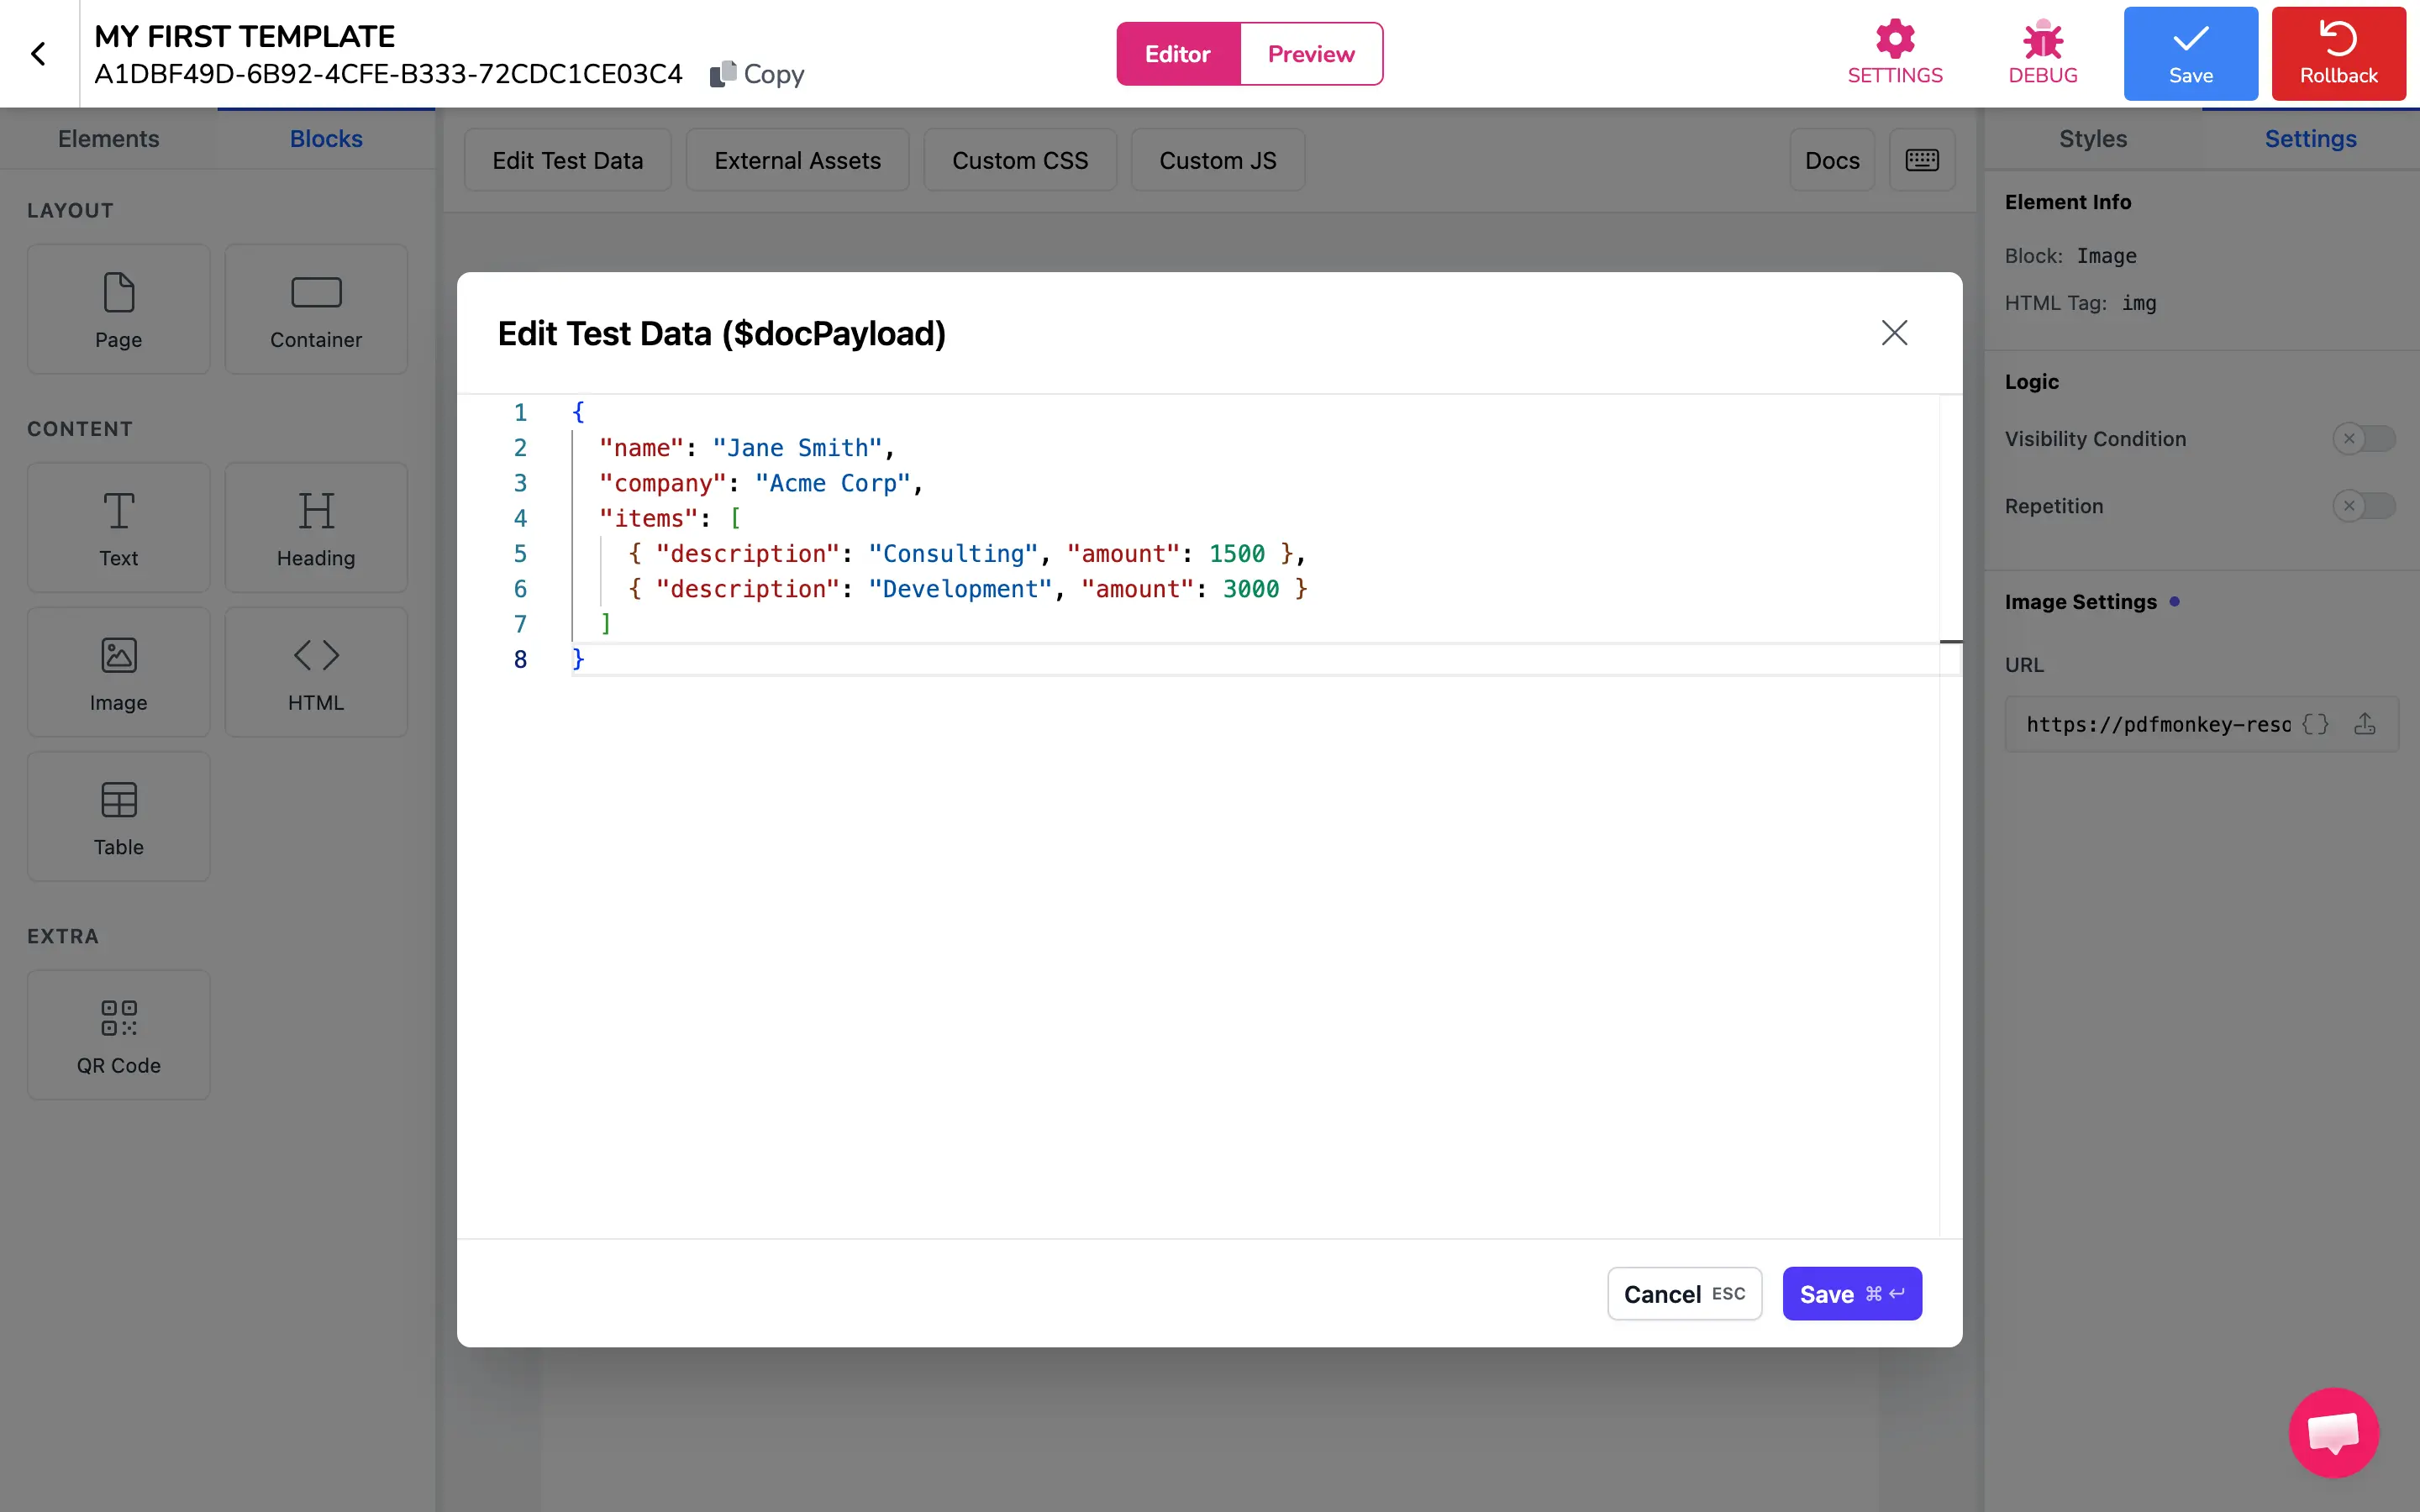Open the Styles tab
This screenshot has width=2420, height=1512.
(2092, 139)
